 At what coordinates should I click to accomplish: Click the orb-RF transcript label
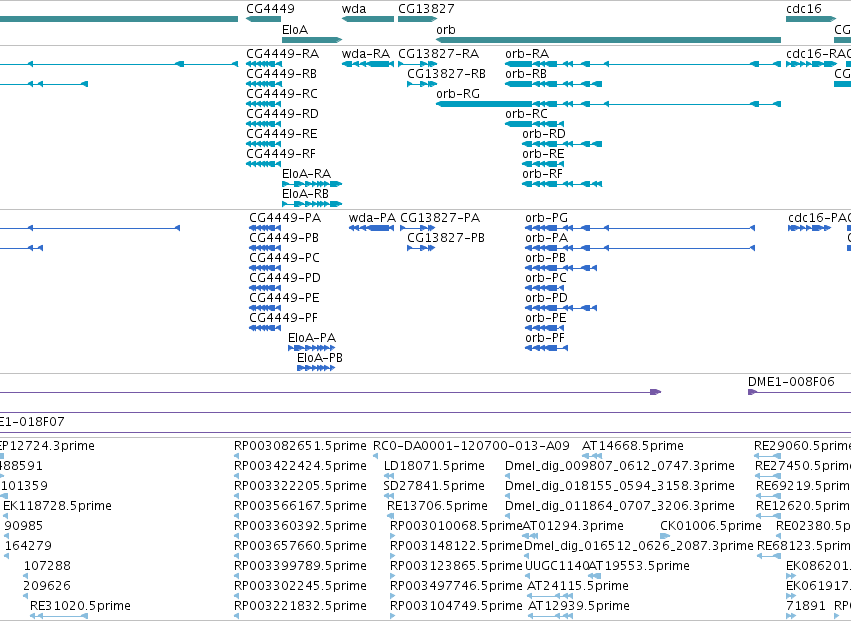click(x=543, y=174)
